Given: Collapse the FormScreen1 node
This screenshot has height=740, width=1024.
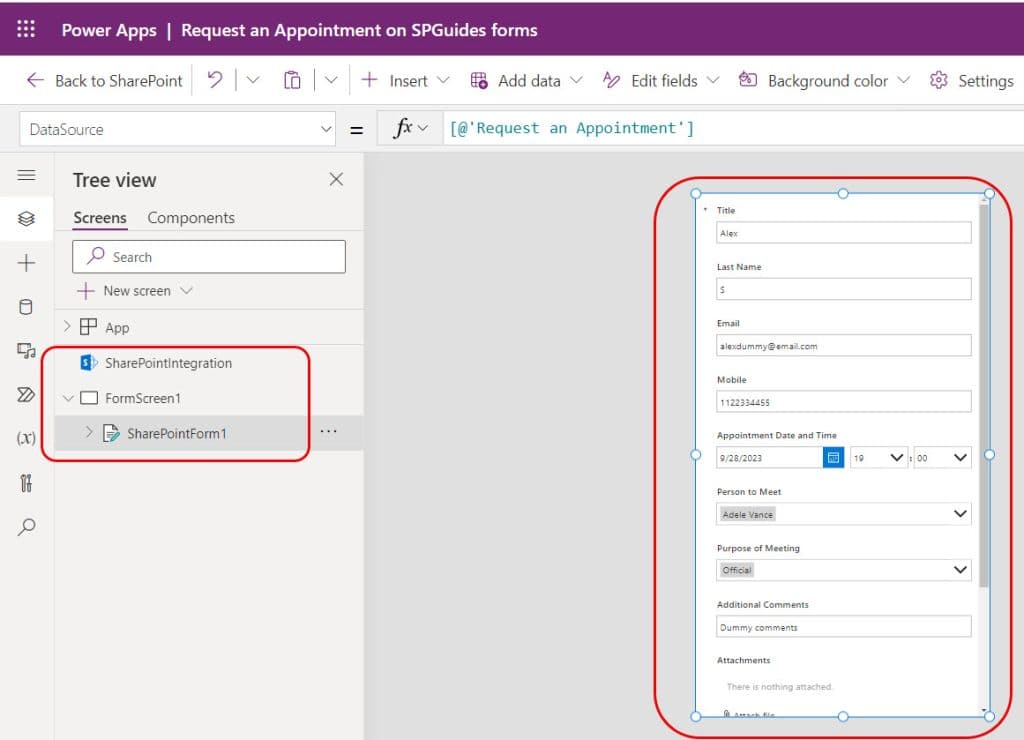Looking at the screenshot, I should point(68,398).
